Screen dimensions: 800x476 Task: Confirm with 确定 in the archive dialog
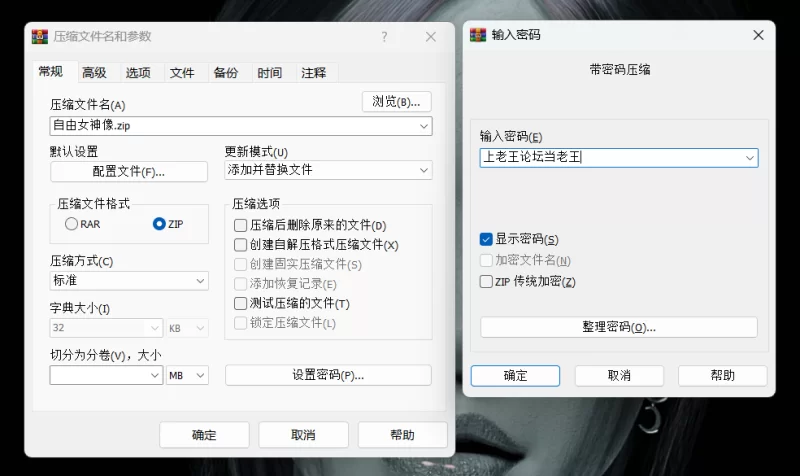point(204,435)
